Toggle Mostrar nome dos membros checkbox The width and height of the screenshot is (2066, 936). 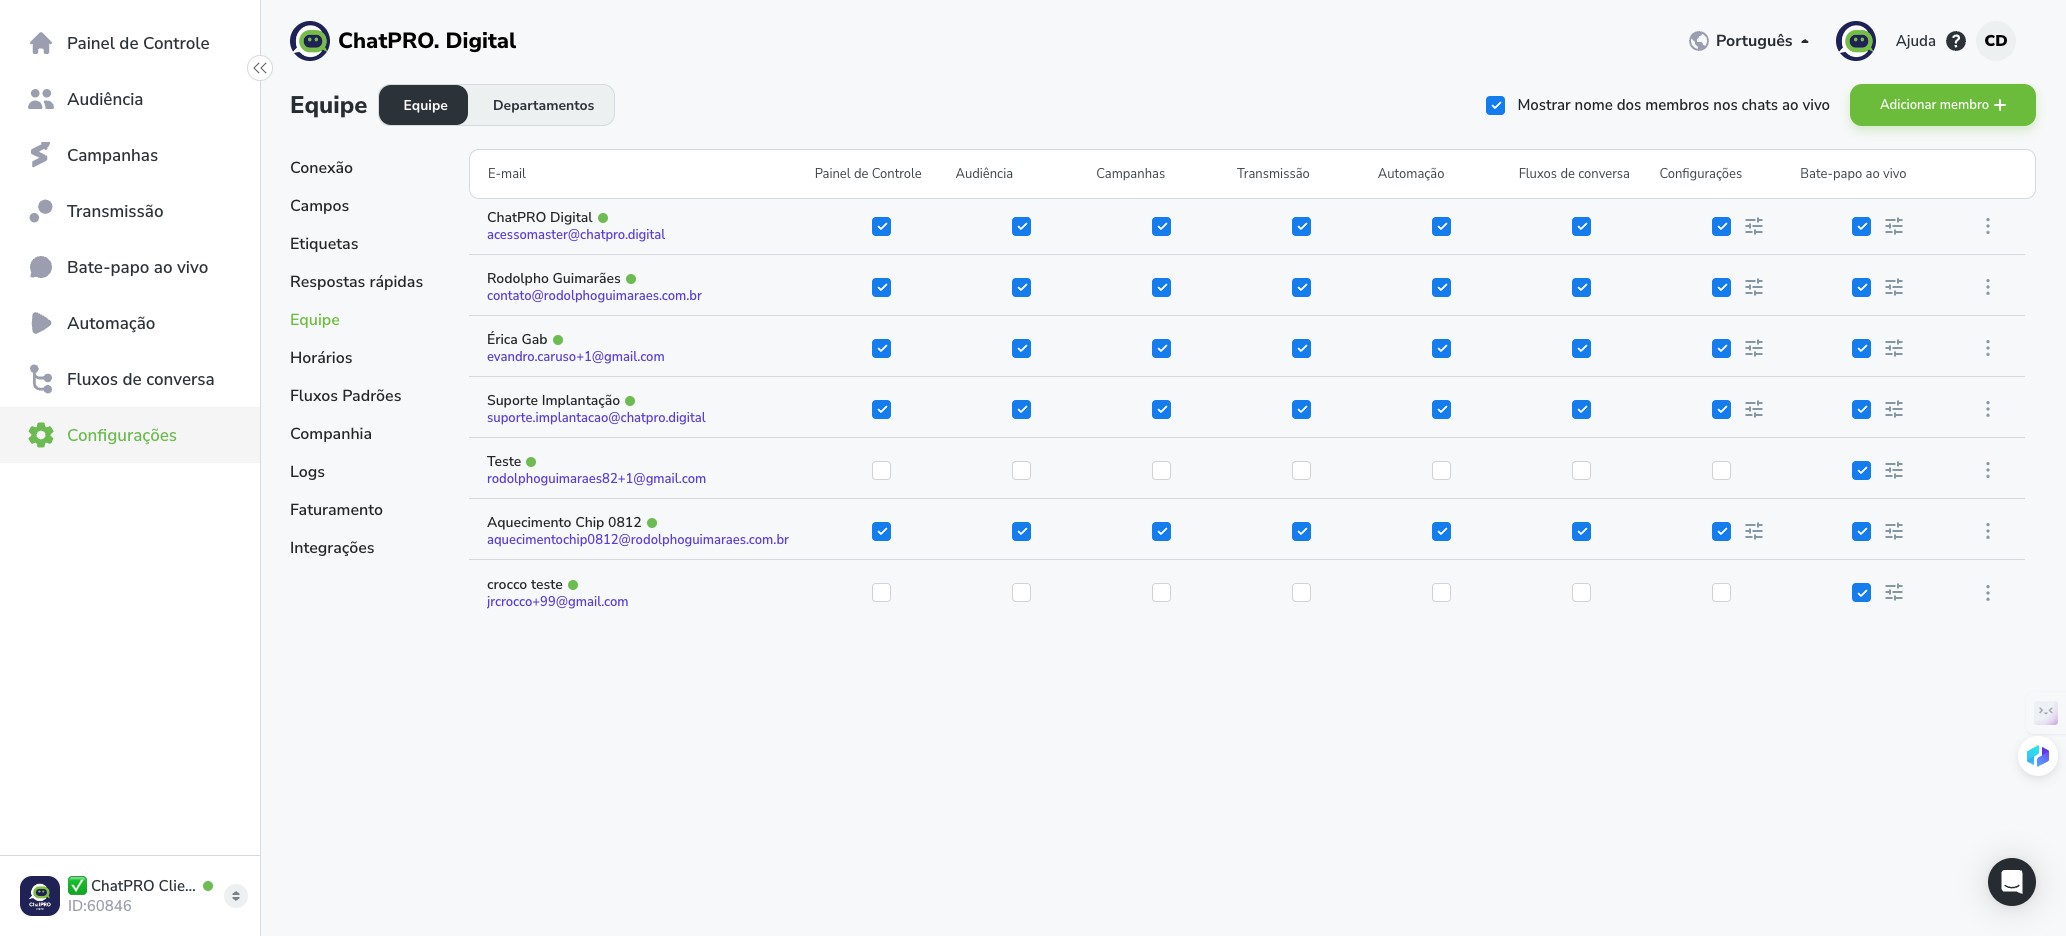pyautogui.click(x=1496, y=105)
